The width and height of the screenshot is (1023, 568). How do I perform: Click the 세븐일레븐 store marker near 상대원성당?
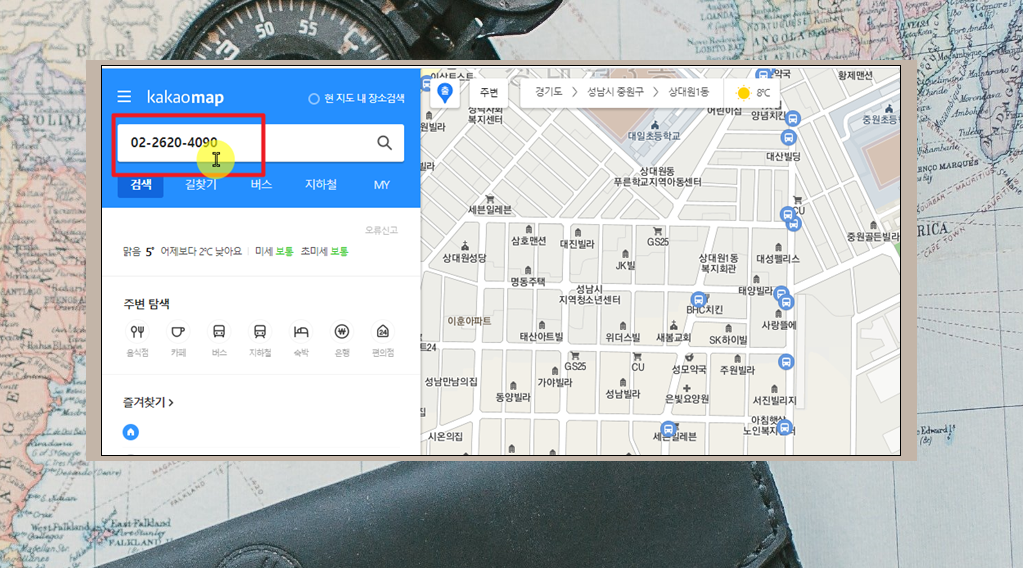coord(490,199)
